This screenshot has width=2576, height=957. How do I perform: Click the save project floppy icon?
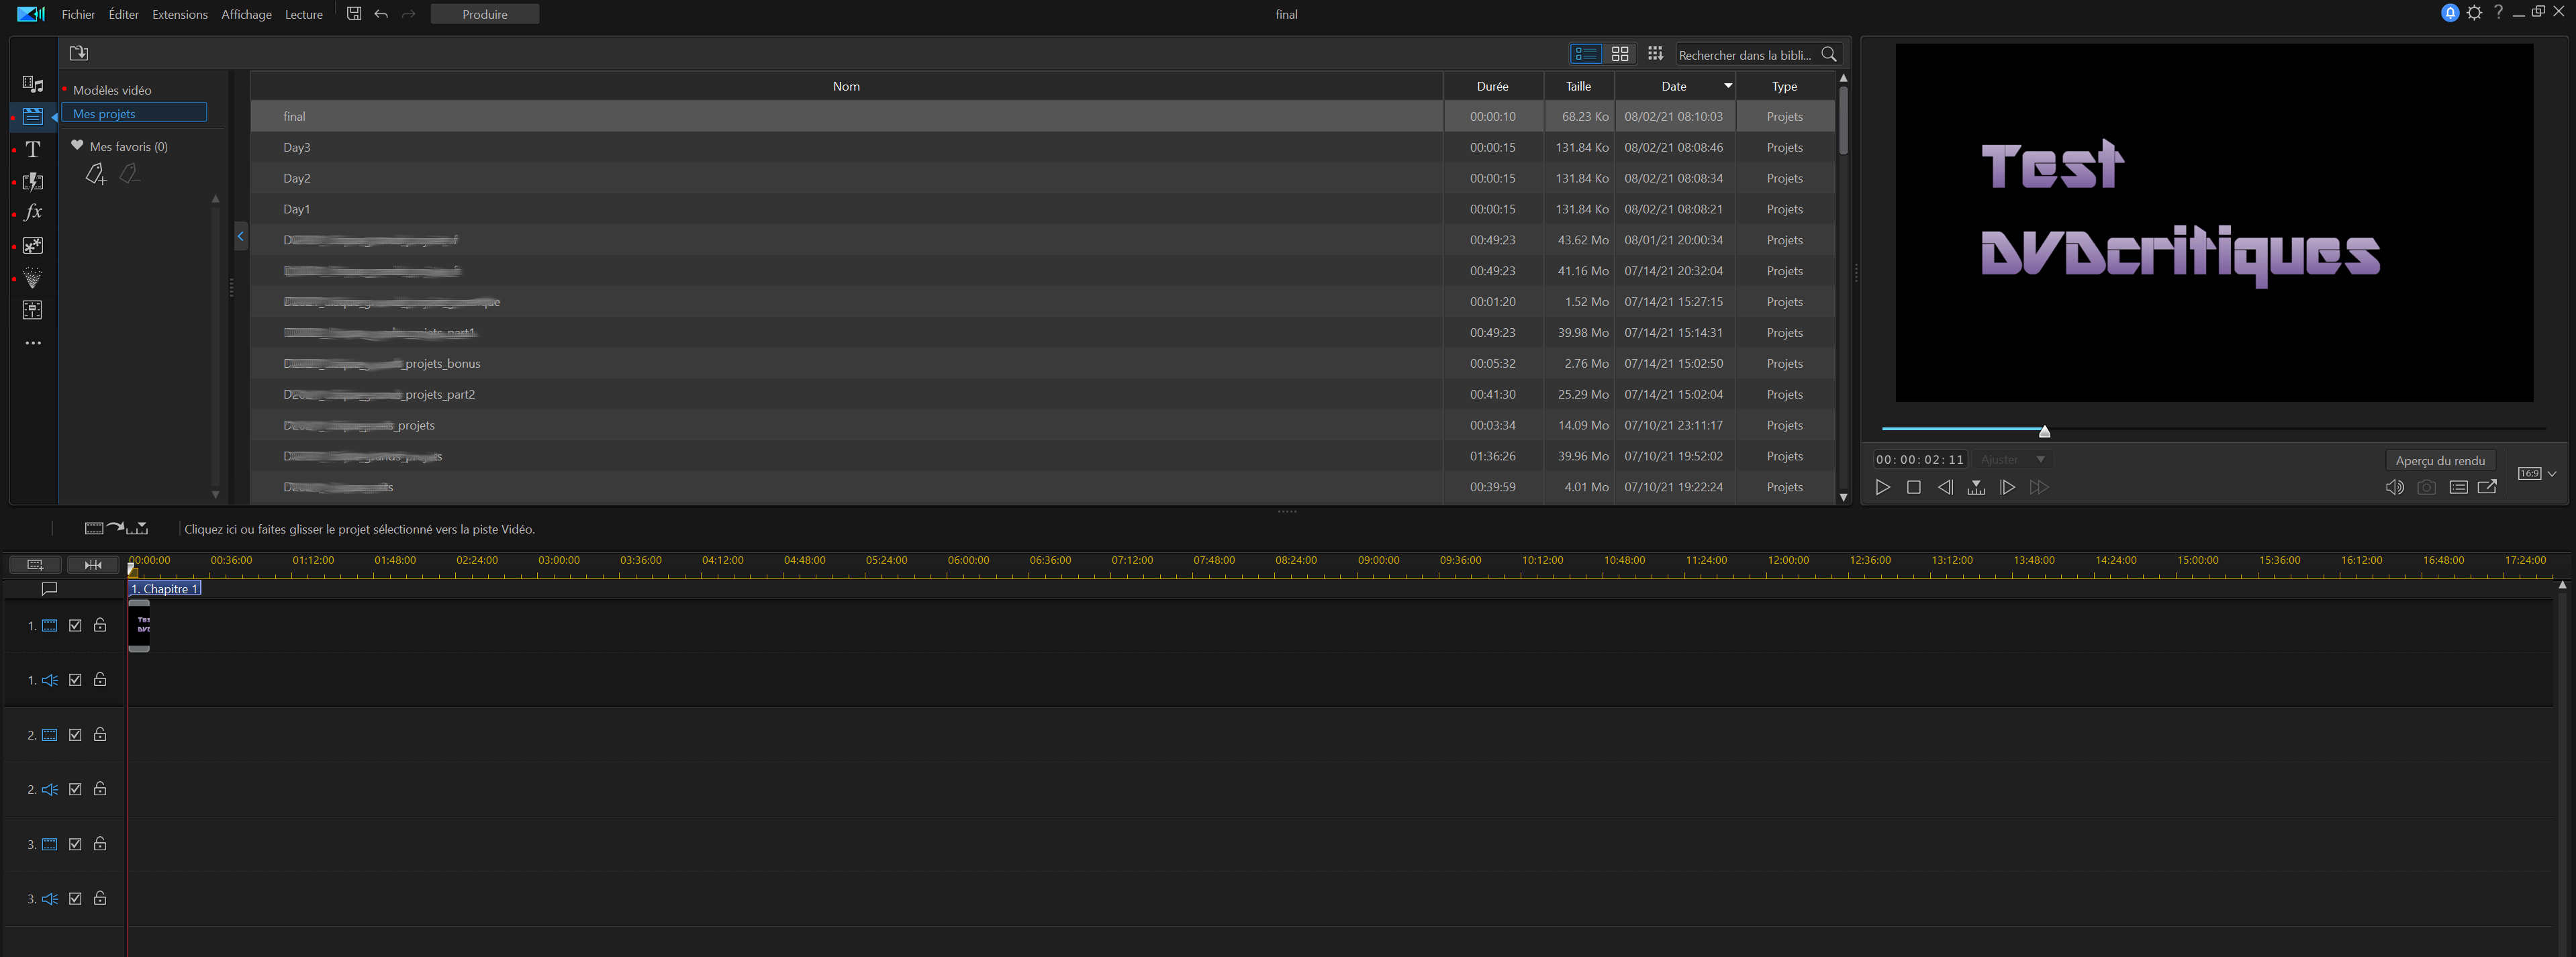click(x=354, y=14)
